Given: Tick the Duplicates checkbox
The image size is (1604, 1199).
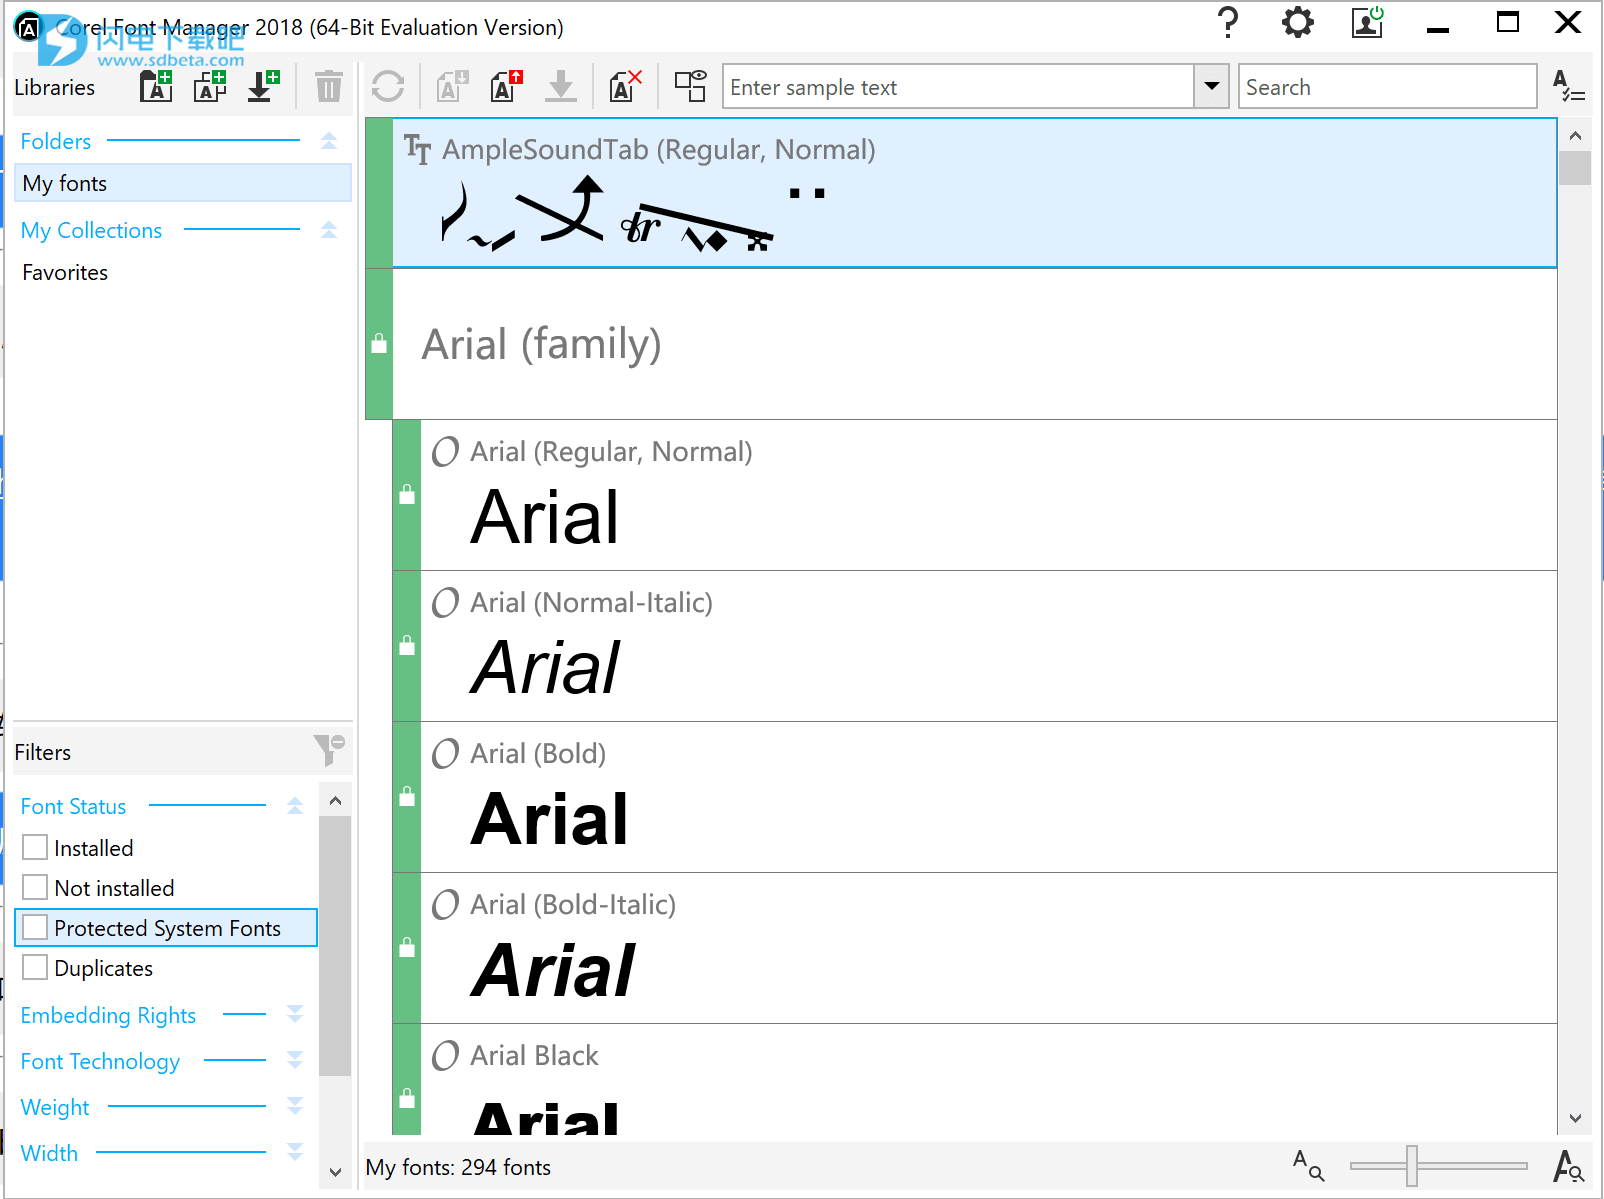Looking at the screenshot, I should (35, 968).
